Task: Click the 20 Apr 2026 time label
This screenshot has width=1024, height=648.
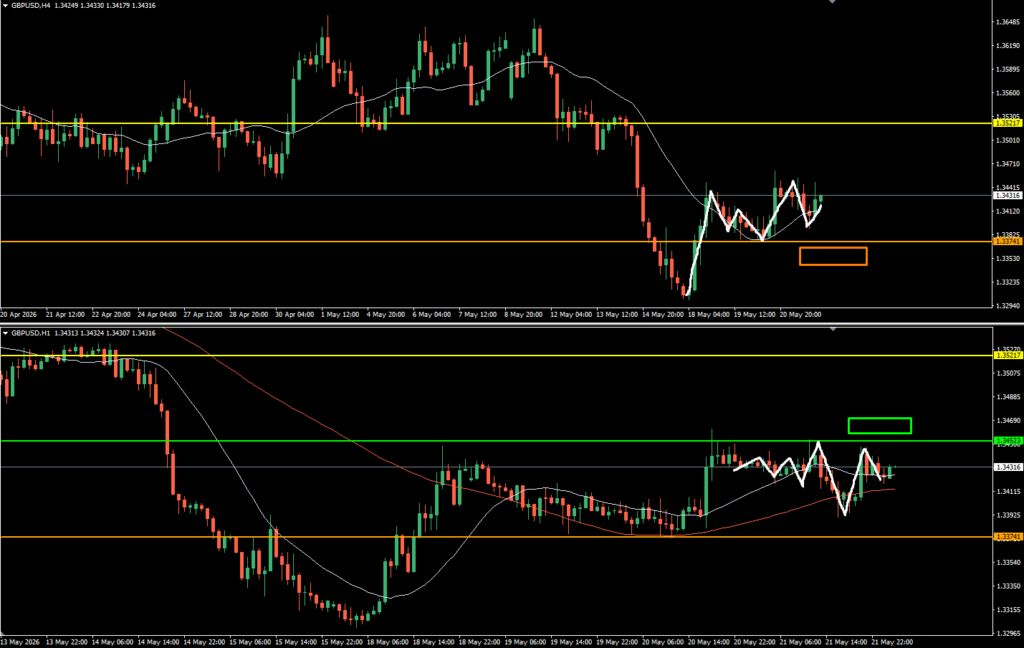Action: [19, 315]
